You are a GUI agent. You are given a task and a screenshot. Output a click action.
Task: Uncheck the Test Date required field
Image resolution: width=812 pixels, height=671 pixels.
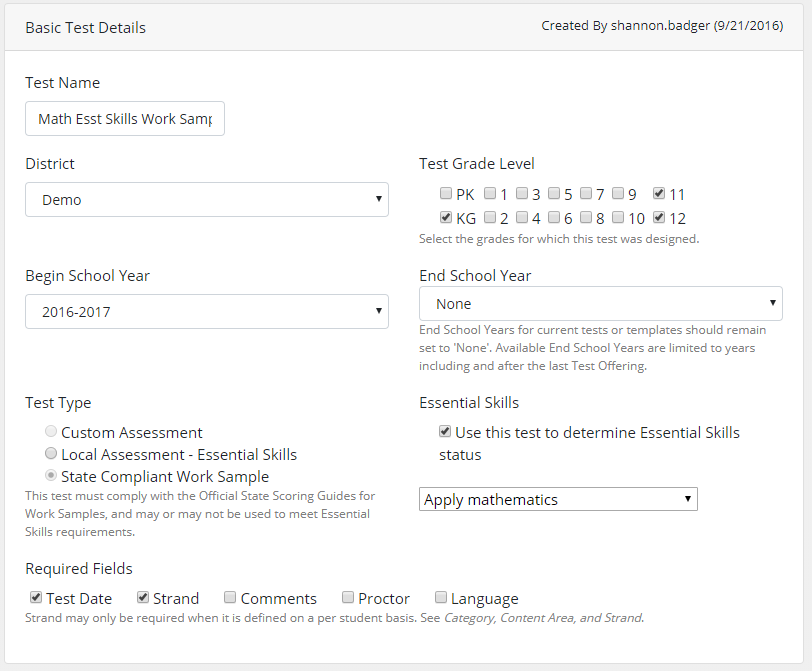36,598
